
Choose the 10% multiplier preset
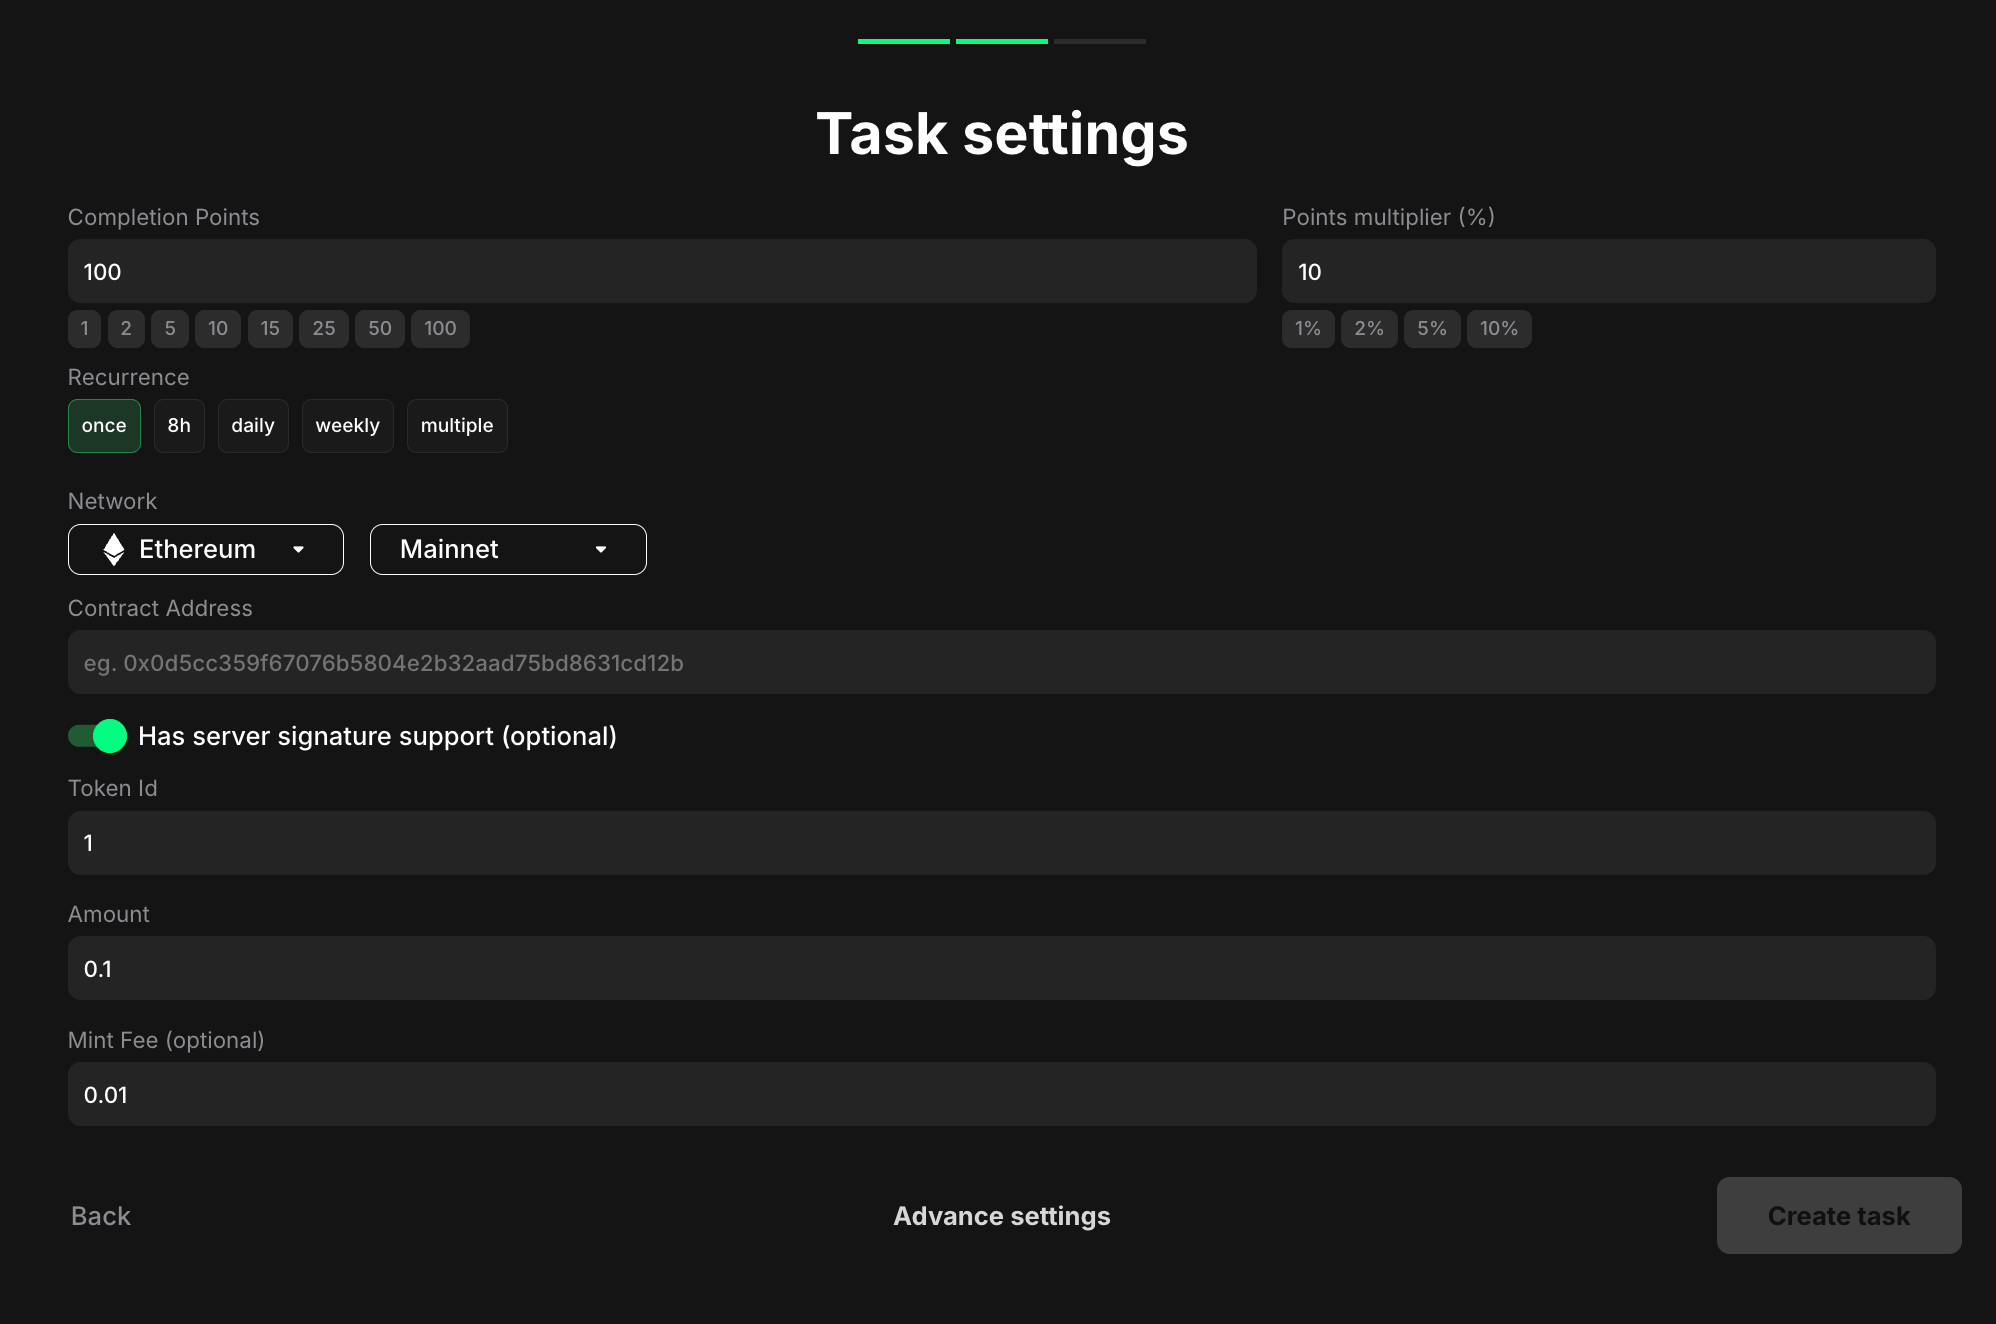tap(1499, 329)
